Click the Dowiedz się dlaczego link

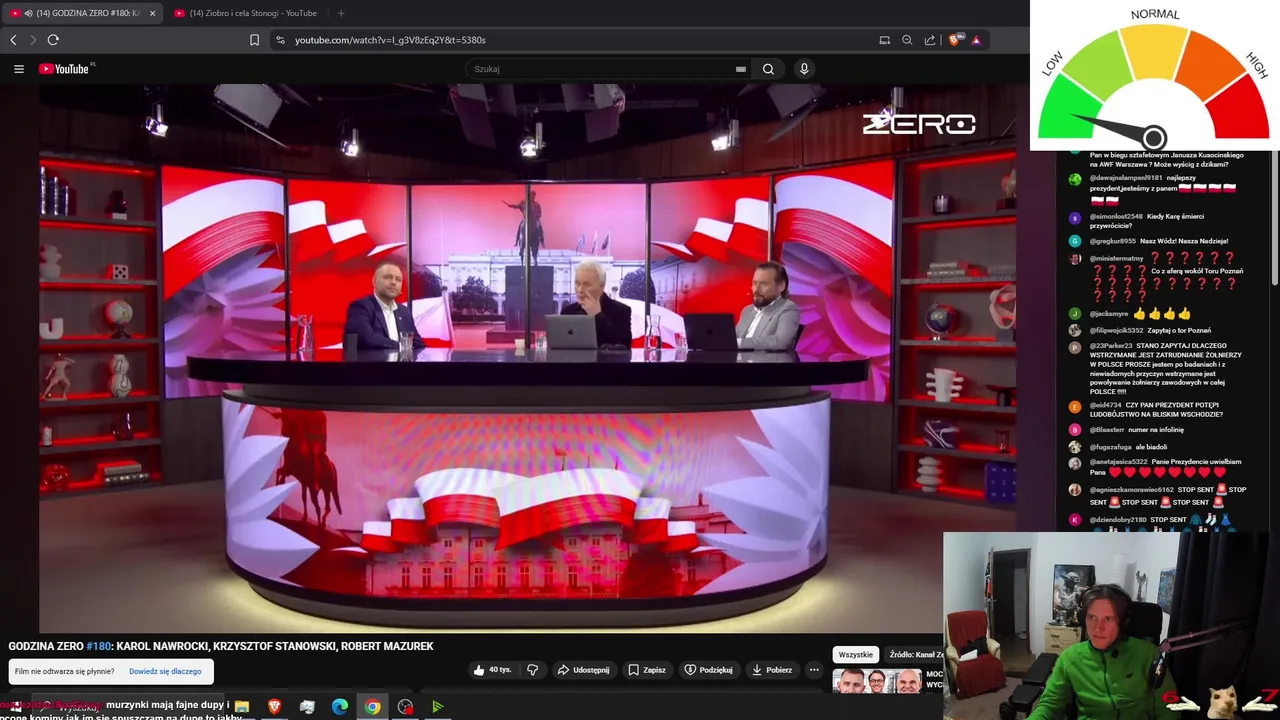point(165,671)
